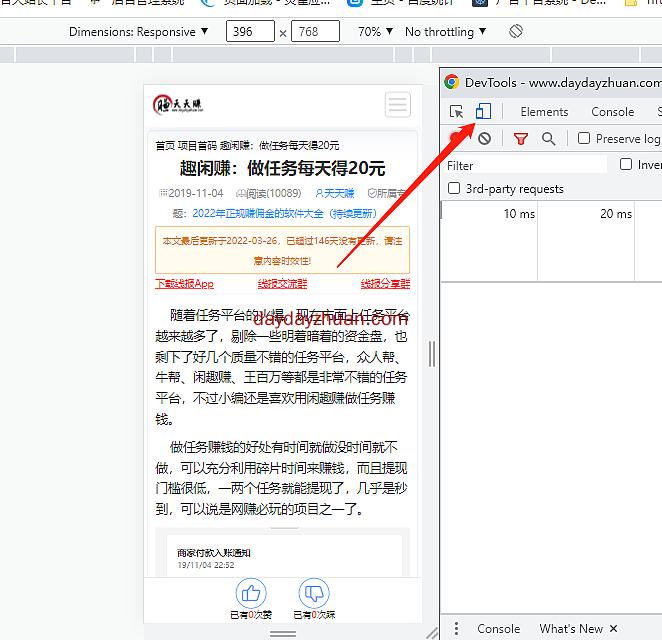
Task: Open the Dimensions: Responsive dropdown
Action: point(138,32)
